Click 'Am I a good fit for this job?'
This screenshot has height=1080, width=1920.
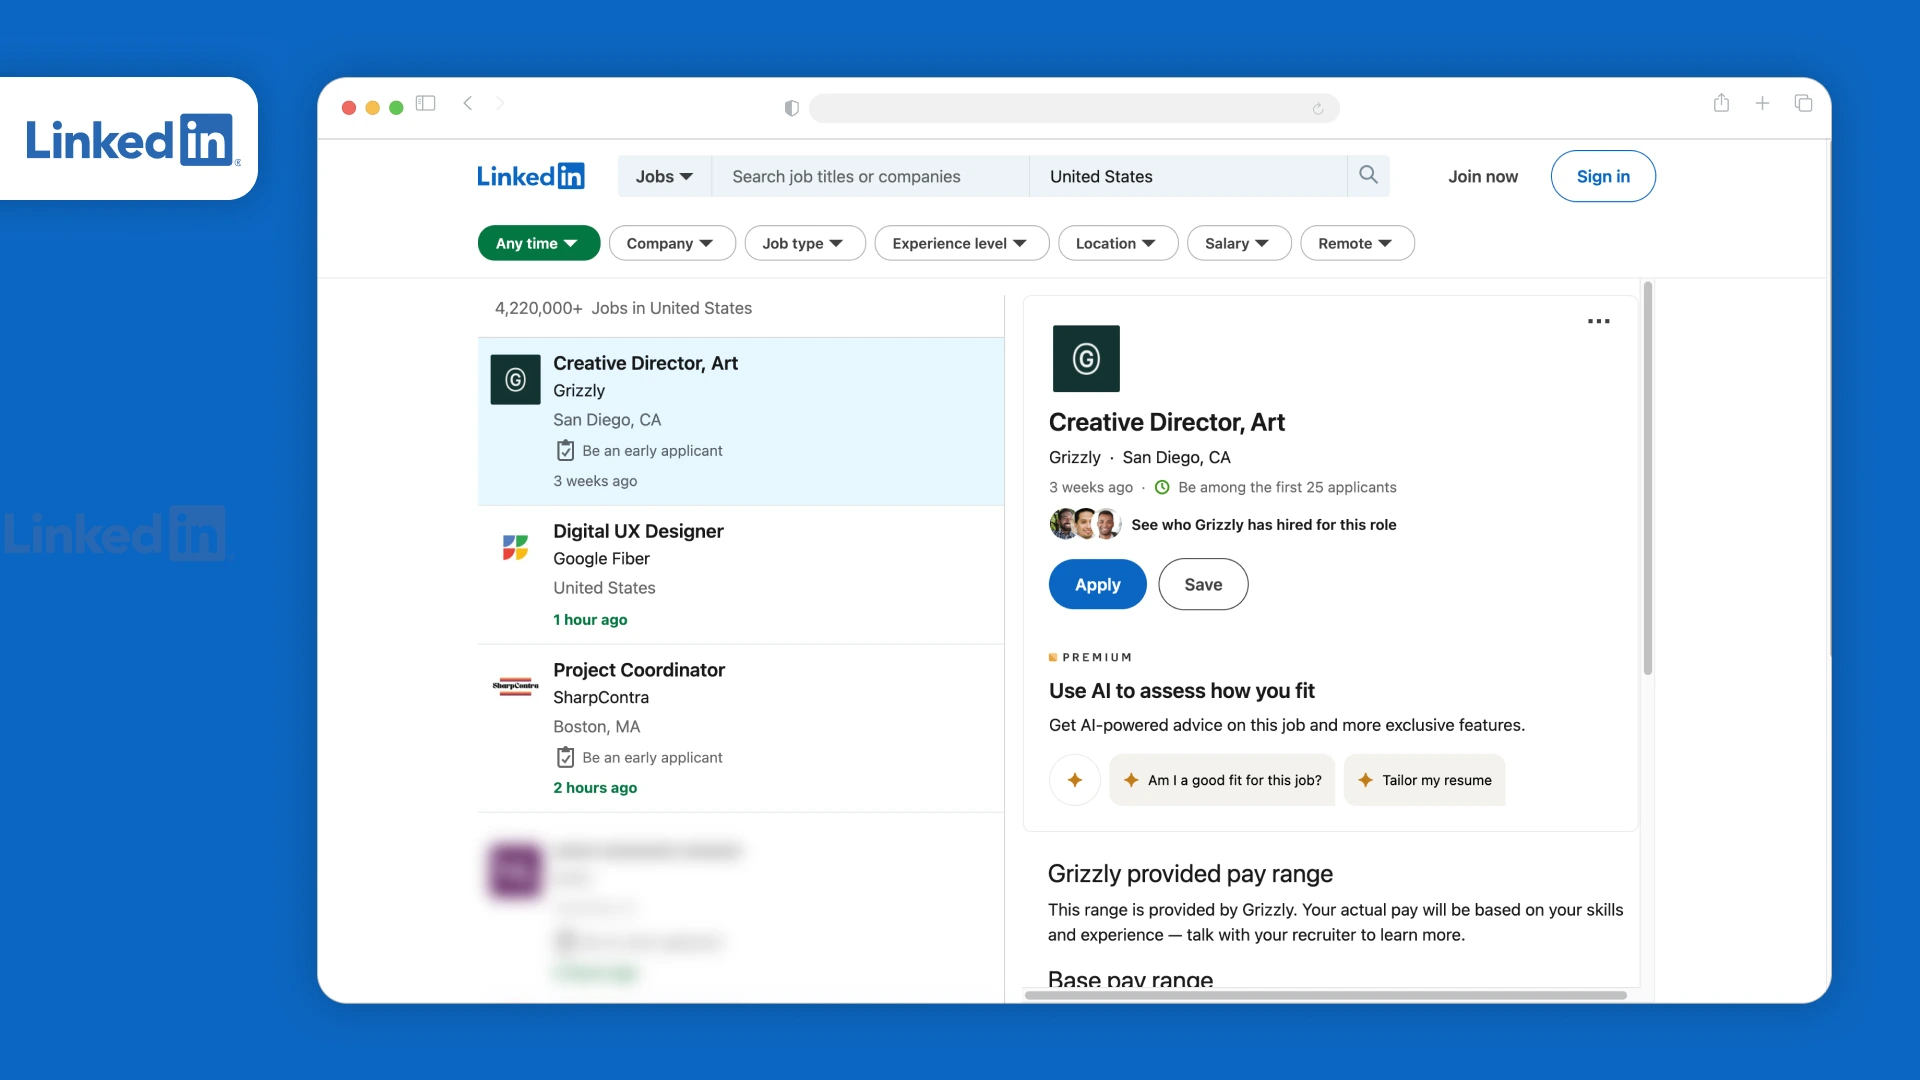coord(1222,780)
